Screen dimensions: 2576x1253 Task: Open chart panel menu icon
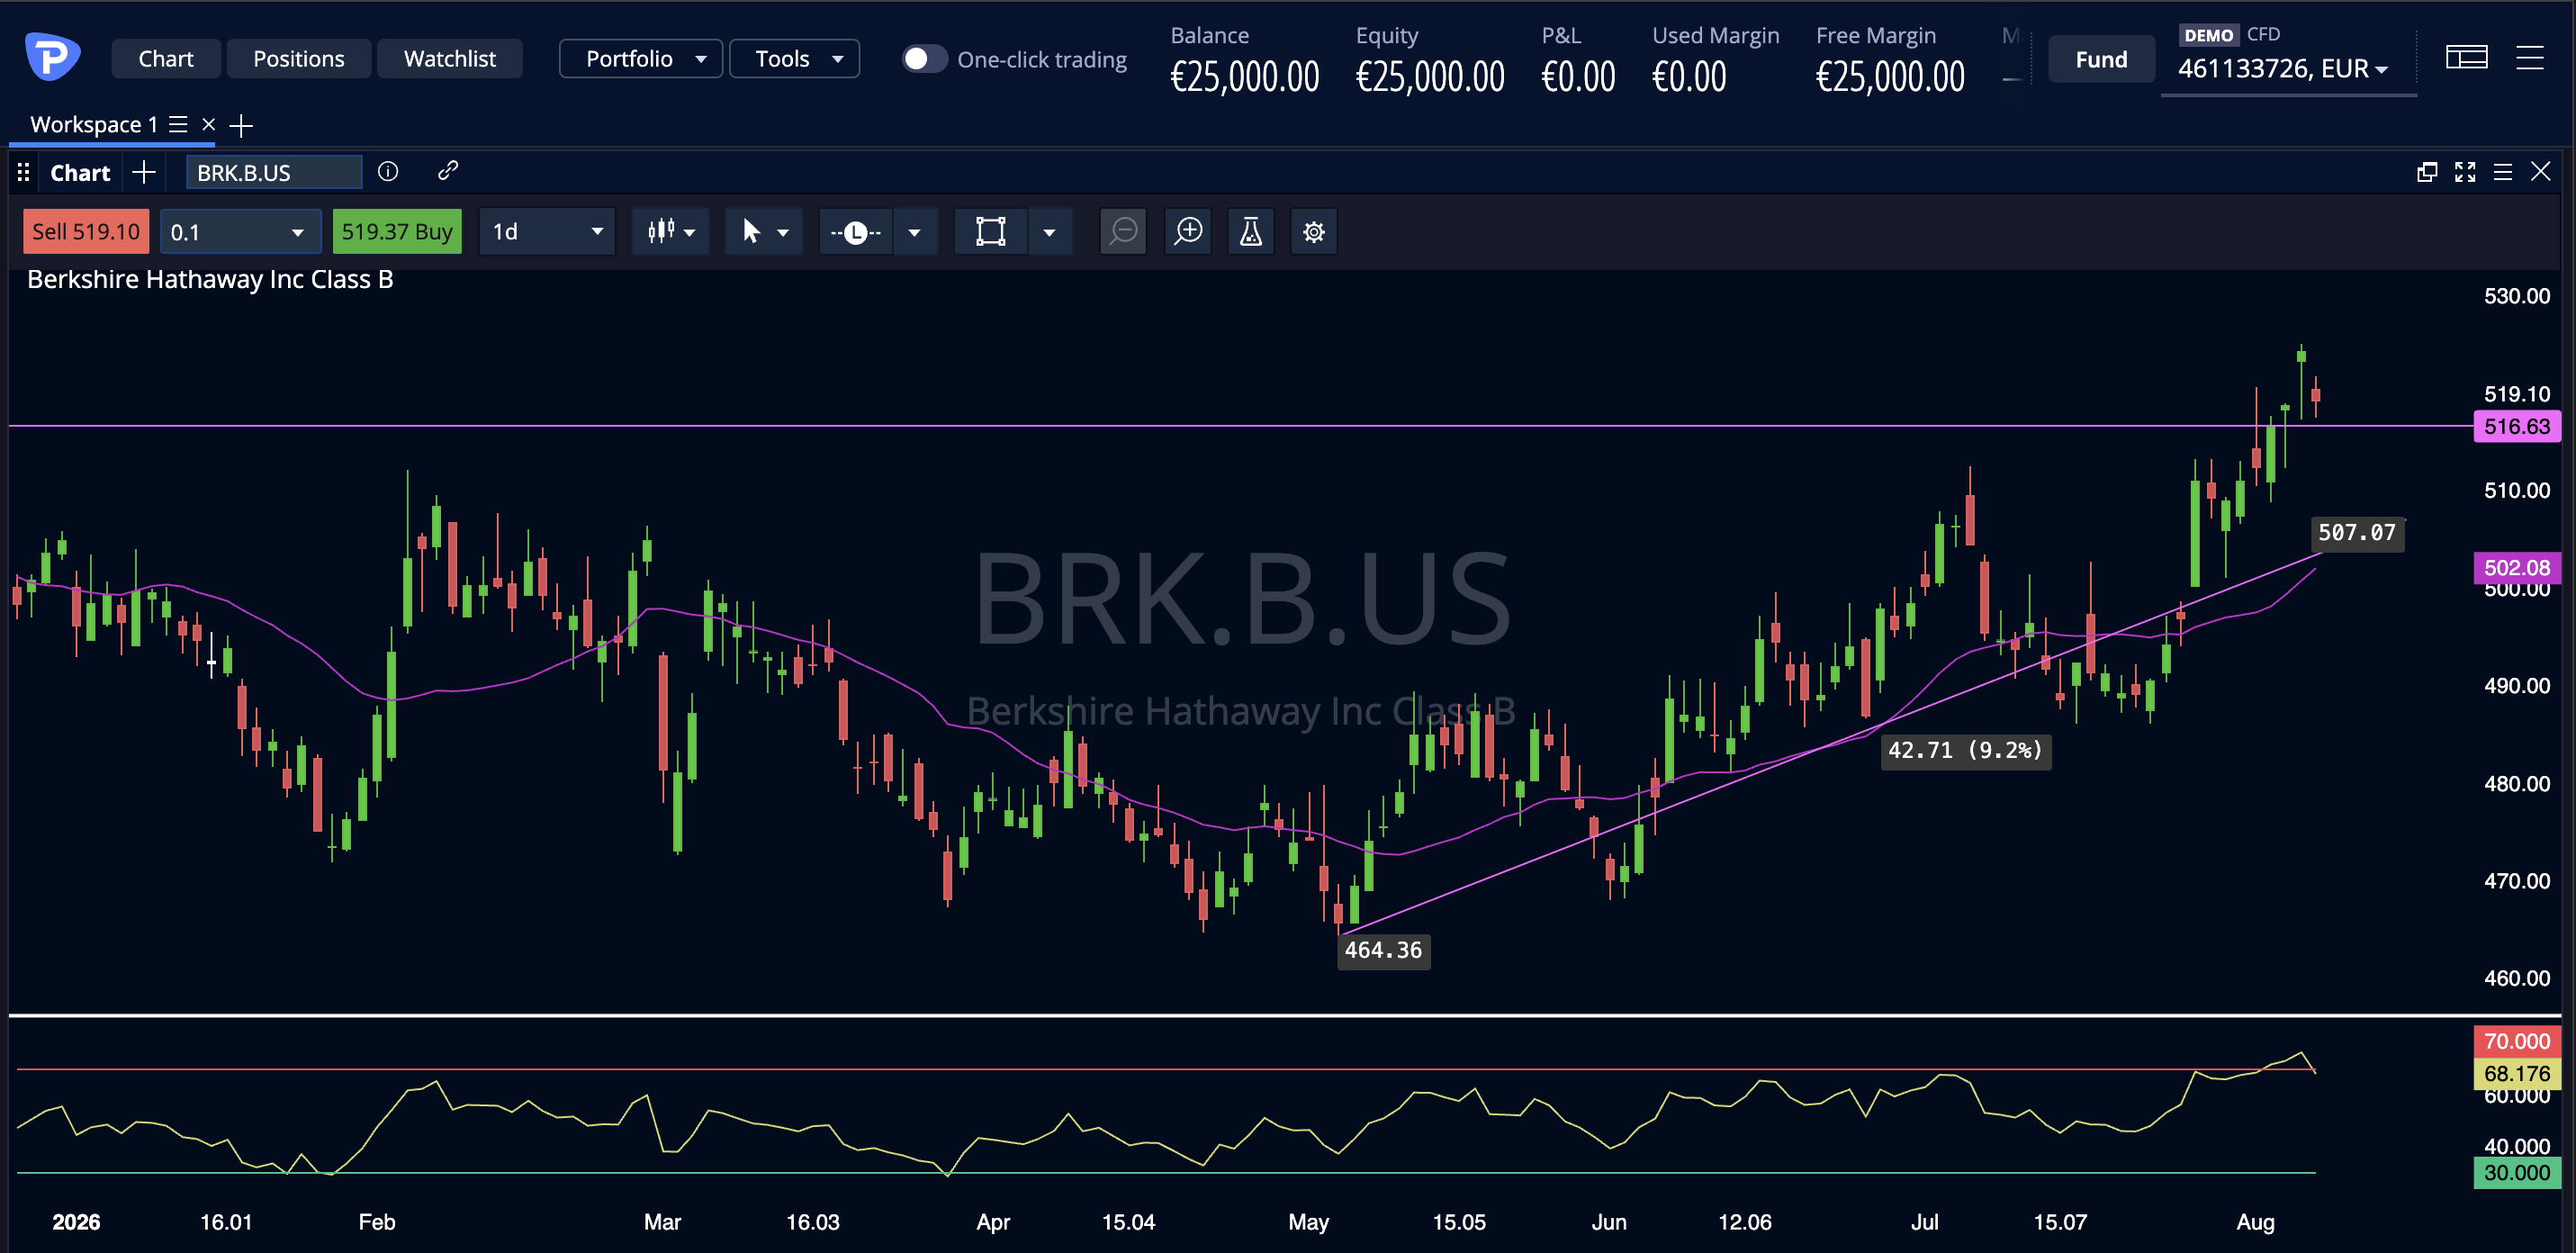pos(2502,171)
